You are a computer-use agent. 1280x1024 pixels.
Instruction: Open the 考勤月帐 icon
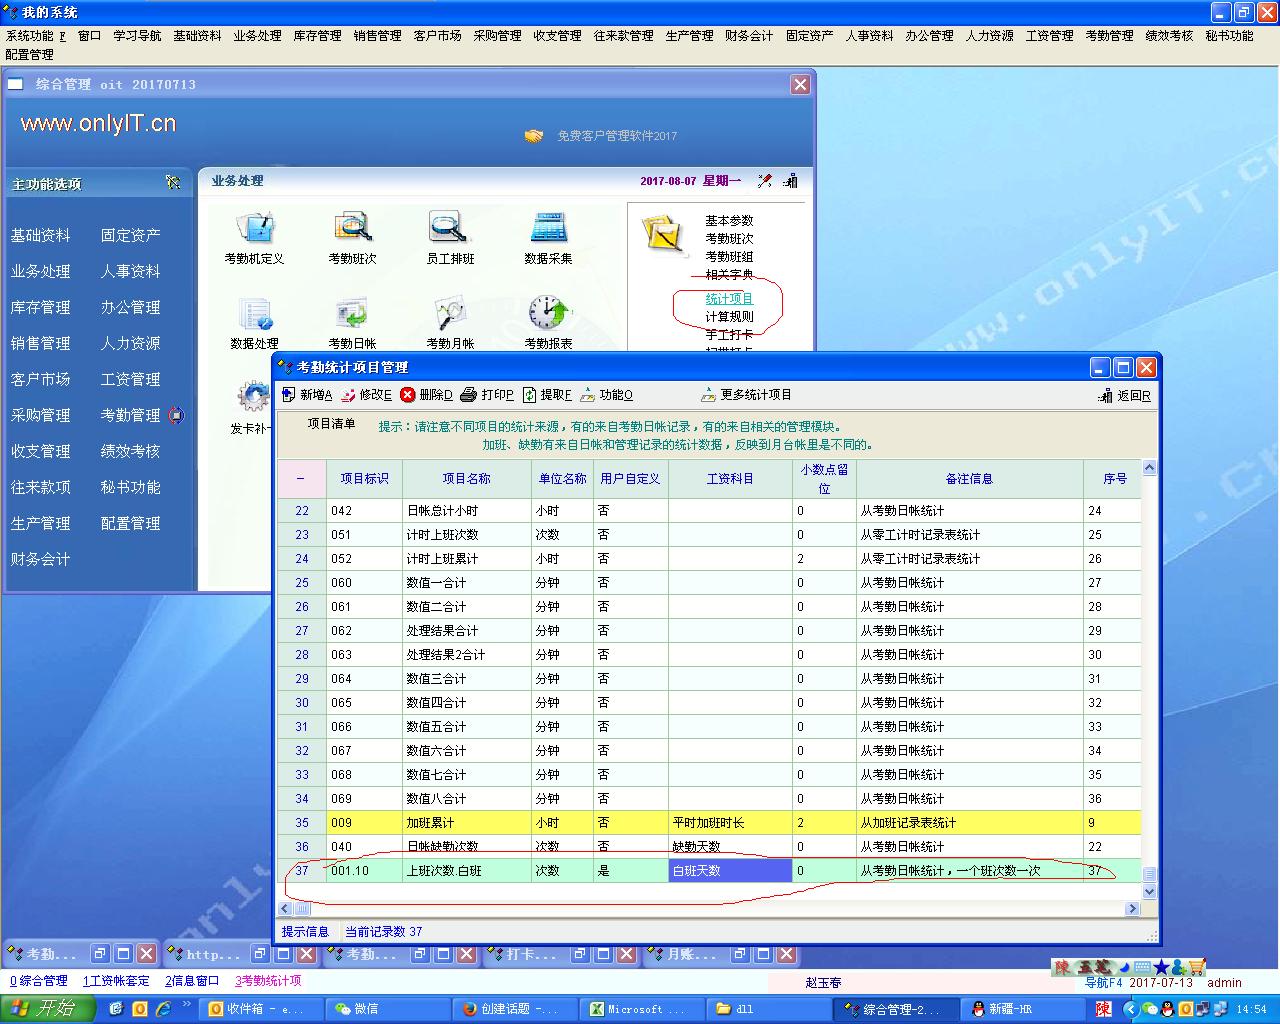point(450,315)
